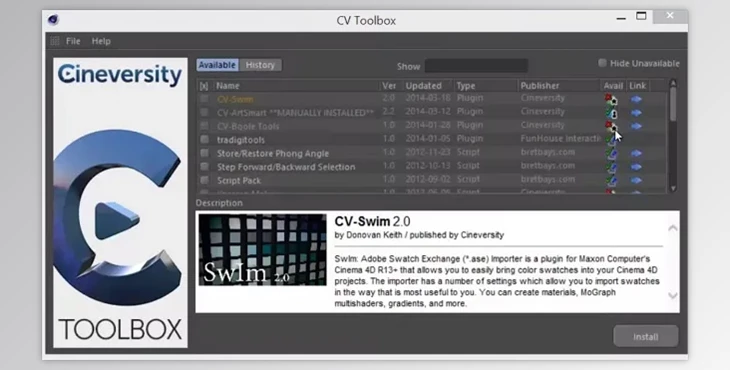730x370 pixels.
Task: Open Store/Restore Phong Angle link arrow
Action: point(636,153)
